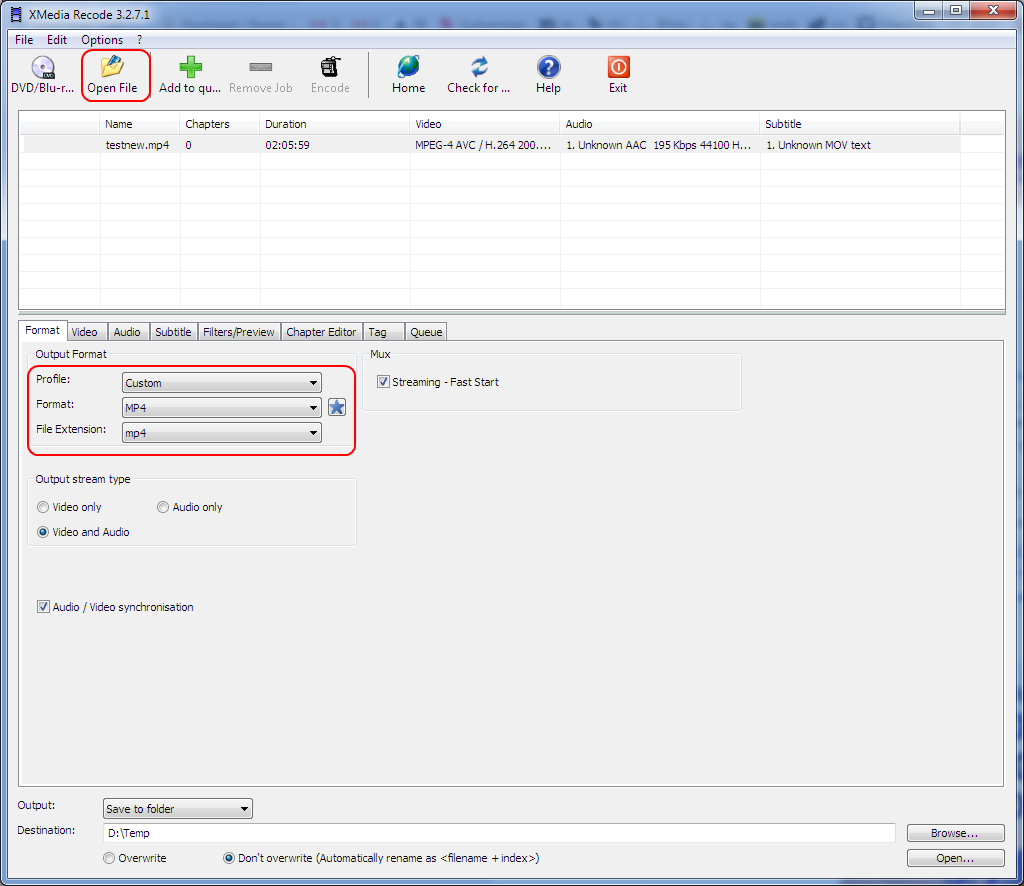Open the File menu
Screen dimensions: 1024x886
click(x=24, y=40)
